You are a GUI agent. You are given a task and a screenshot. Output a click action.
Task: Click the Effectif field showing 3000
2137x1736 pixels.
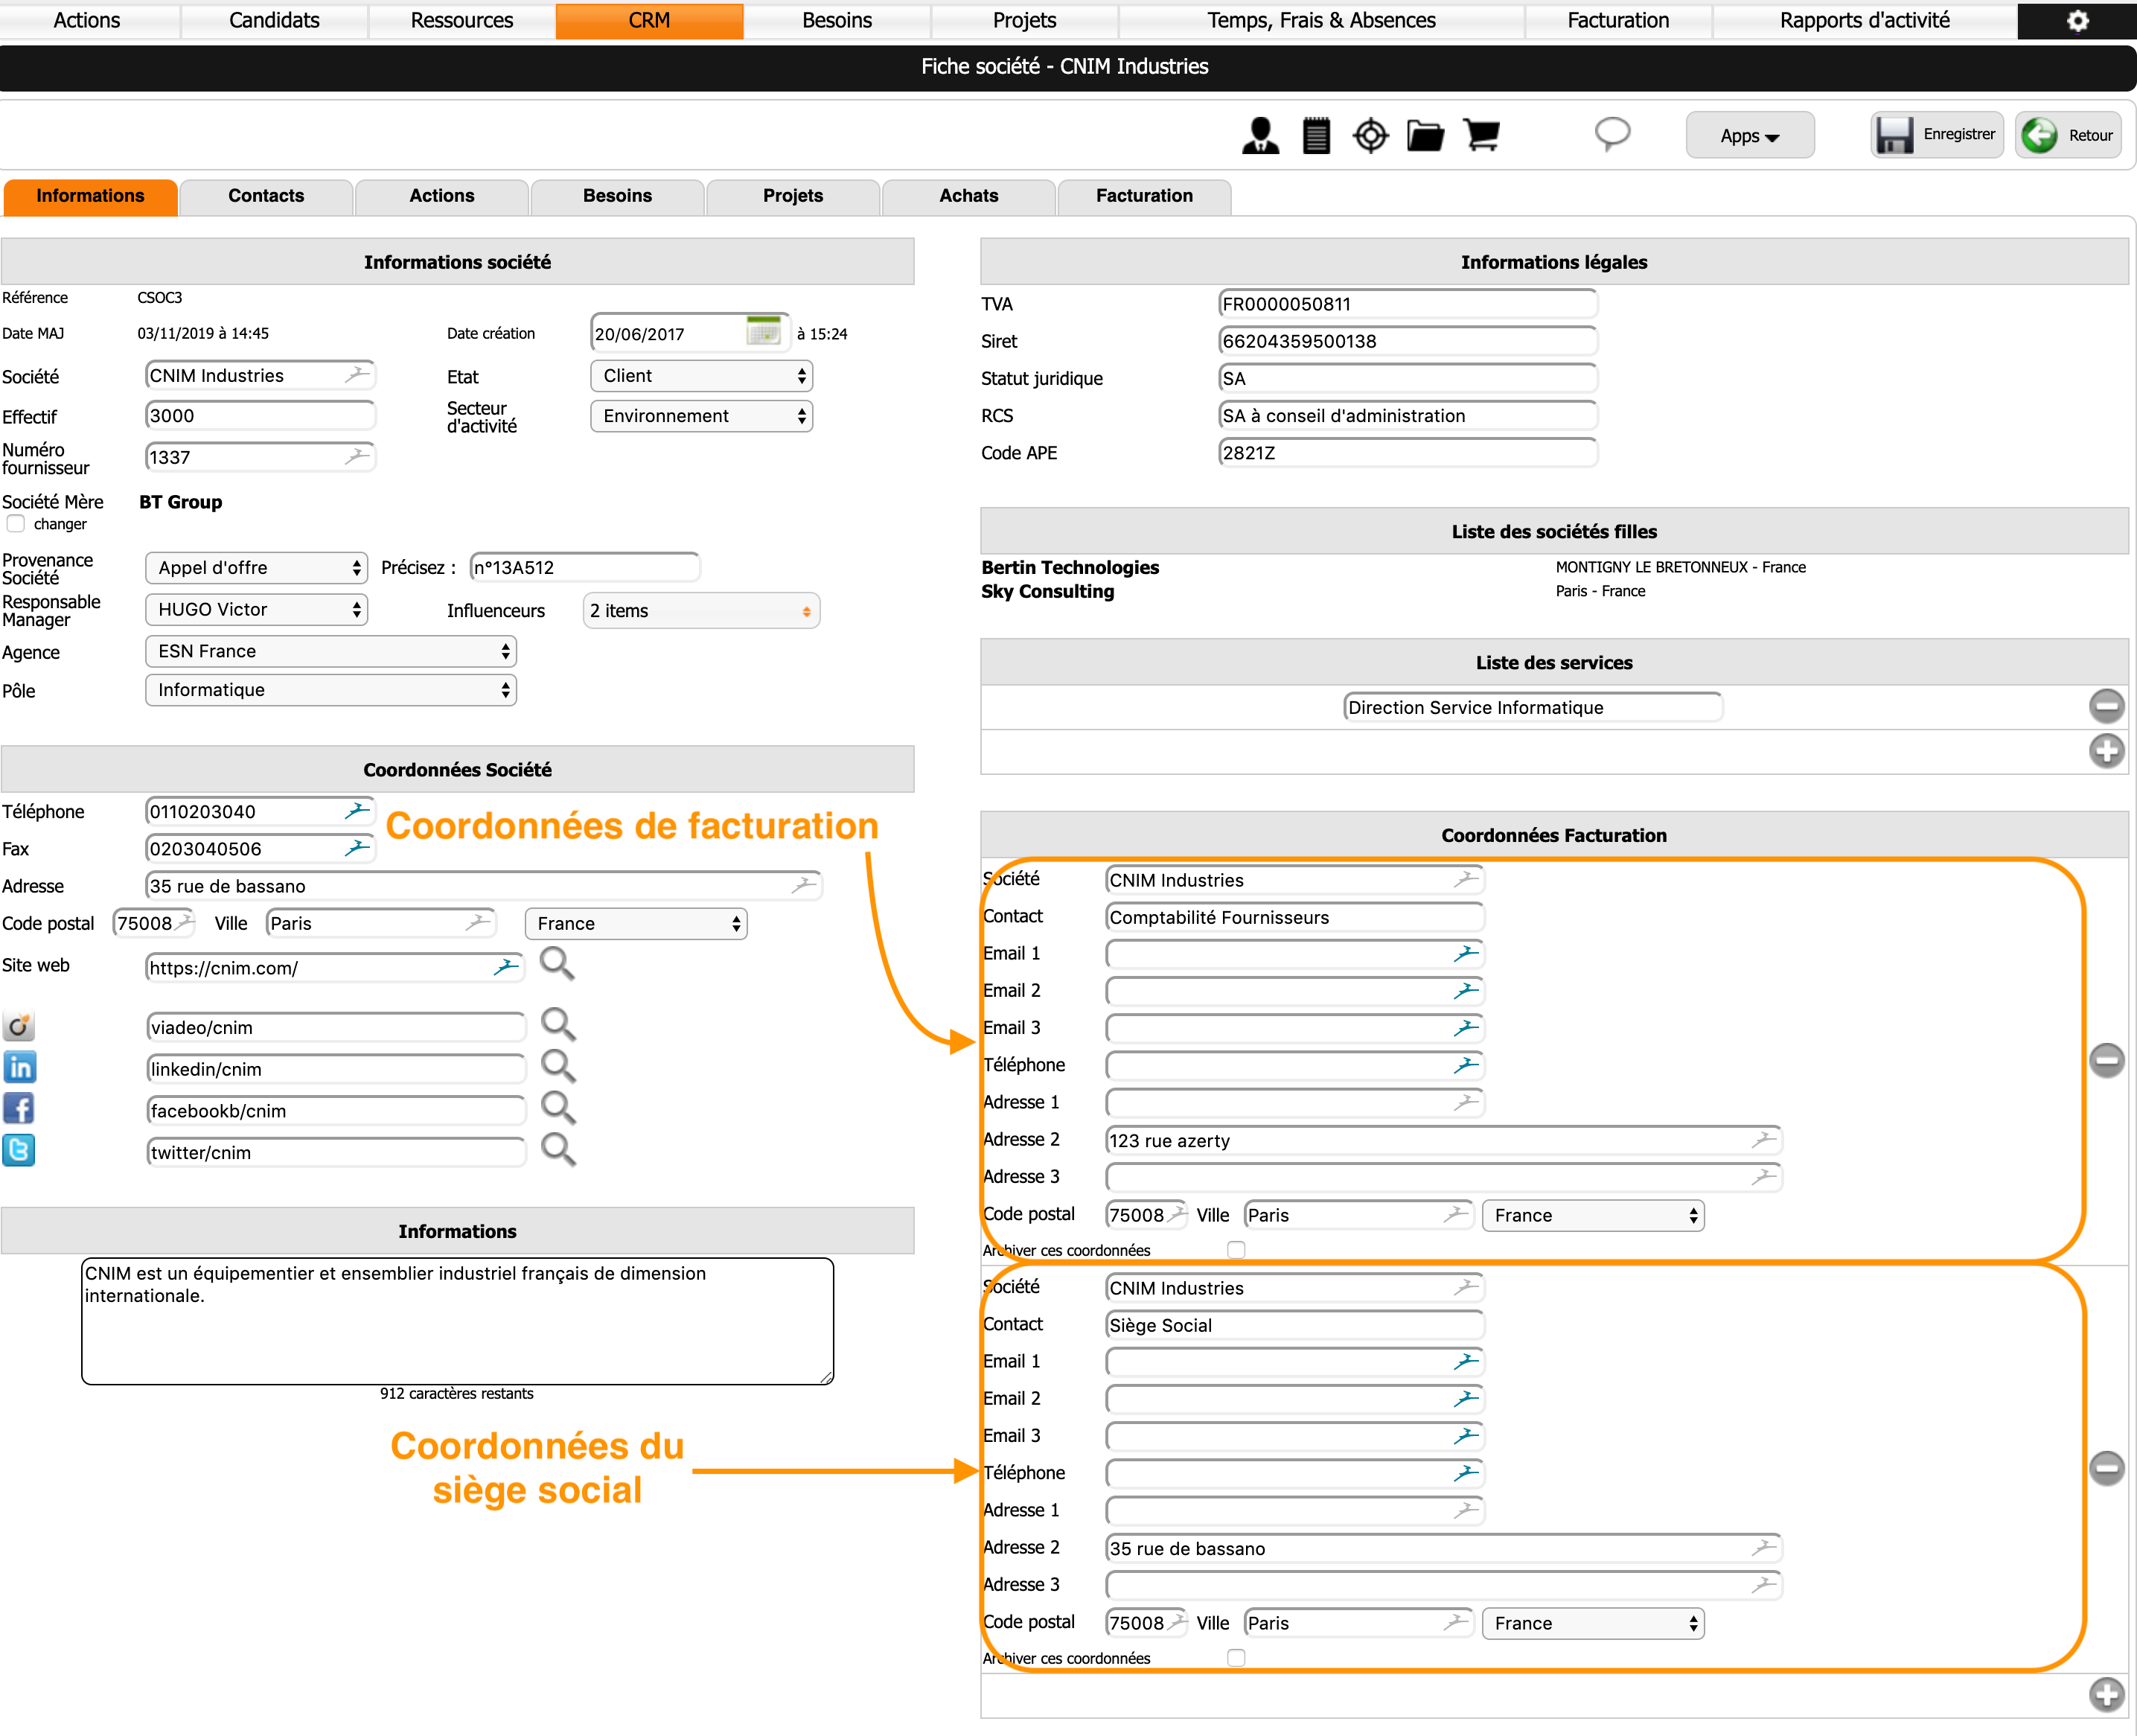coord(260,416)
